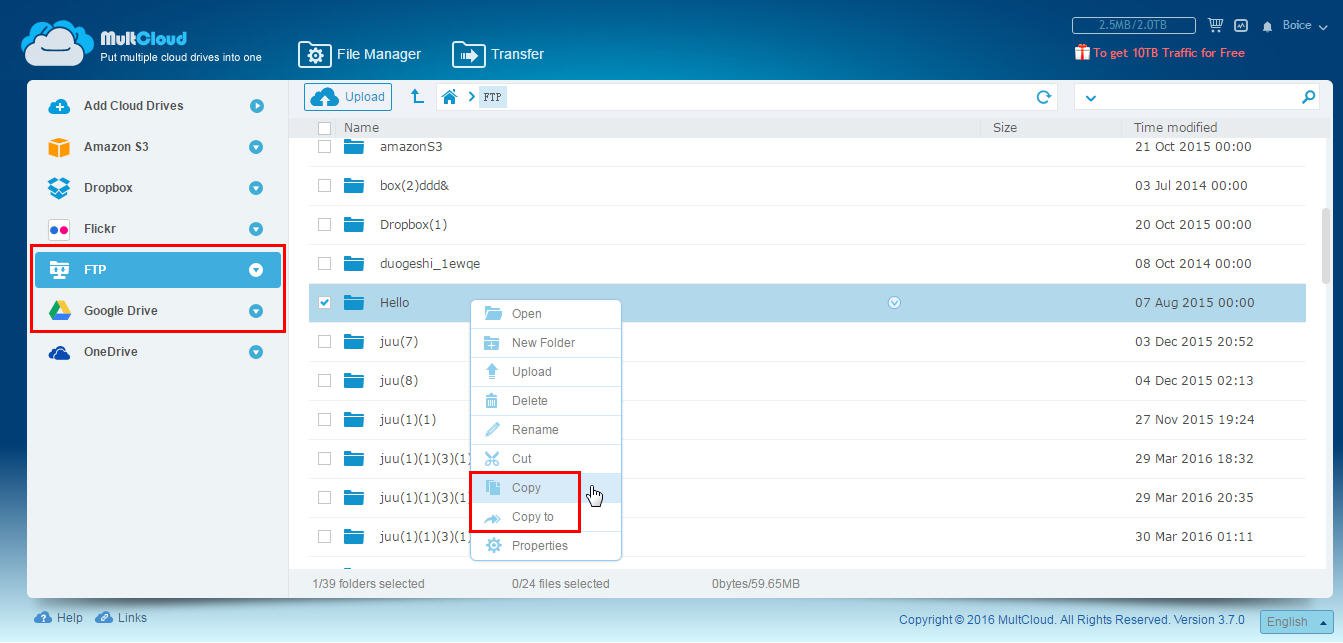Refresh the file list
Viewport: 1343px width, 643px height.
(x=1043, y=97)
